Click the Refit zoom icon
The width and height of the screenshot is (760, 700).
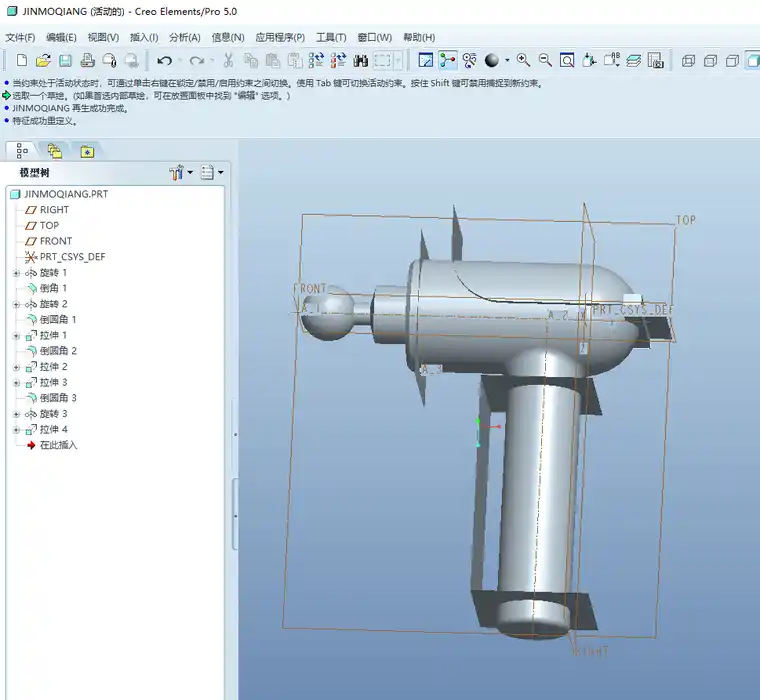pos(567,61)
